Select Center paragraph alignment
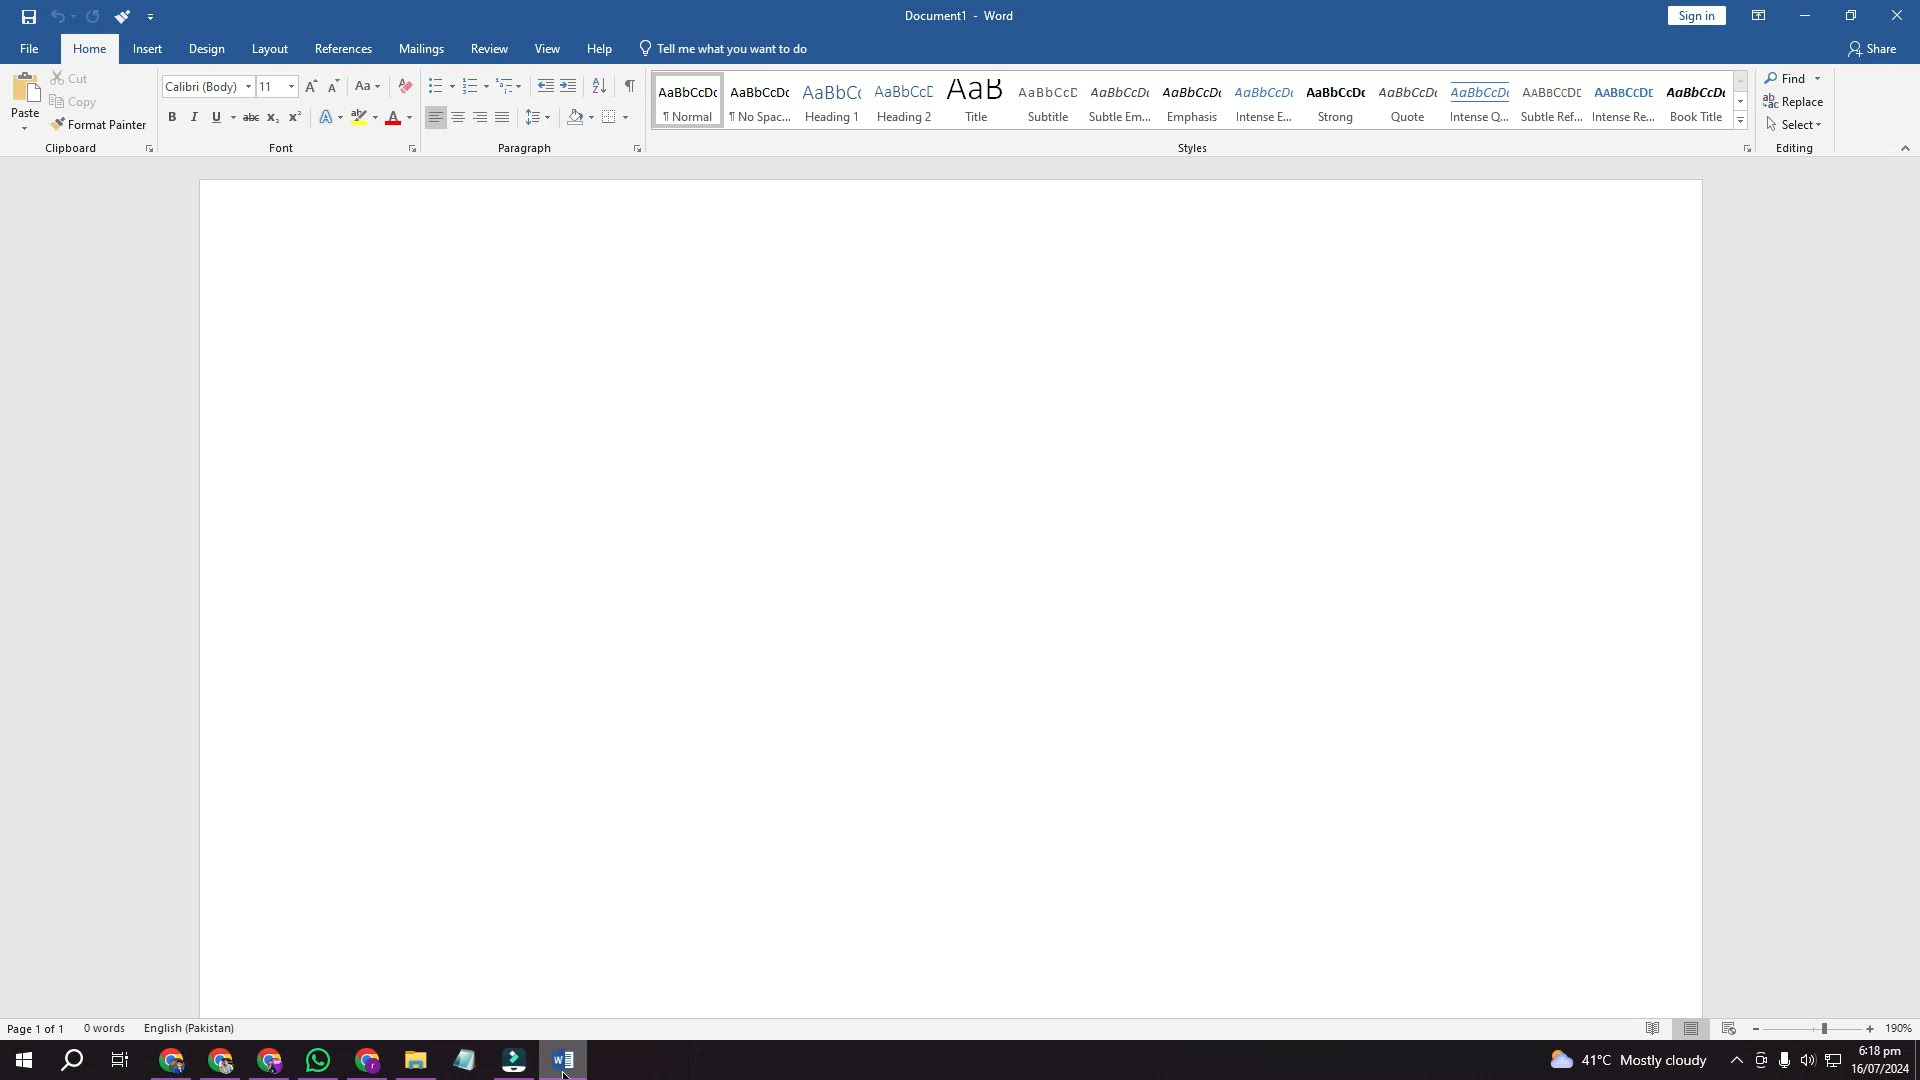 [x=458, y=117]
